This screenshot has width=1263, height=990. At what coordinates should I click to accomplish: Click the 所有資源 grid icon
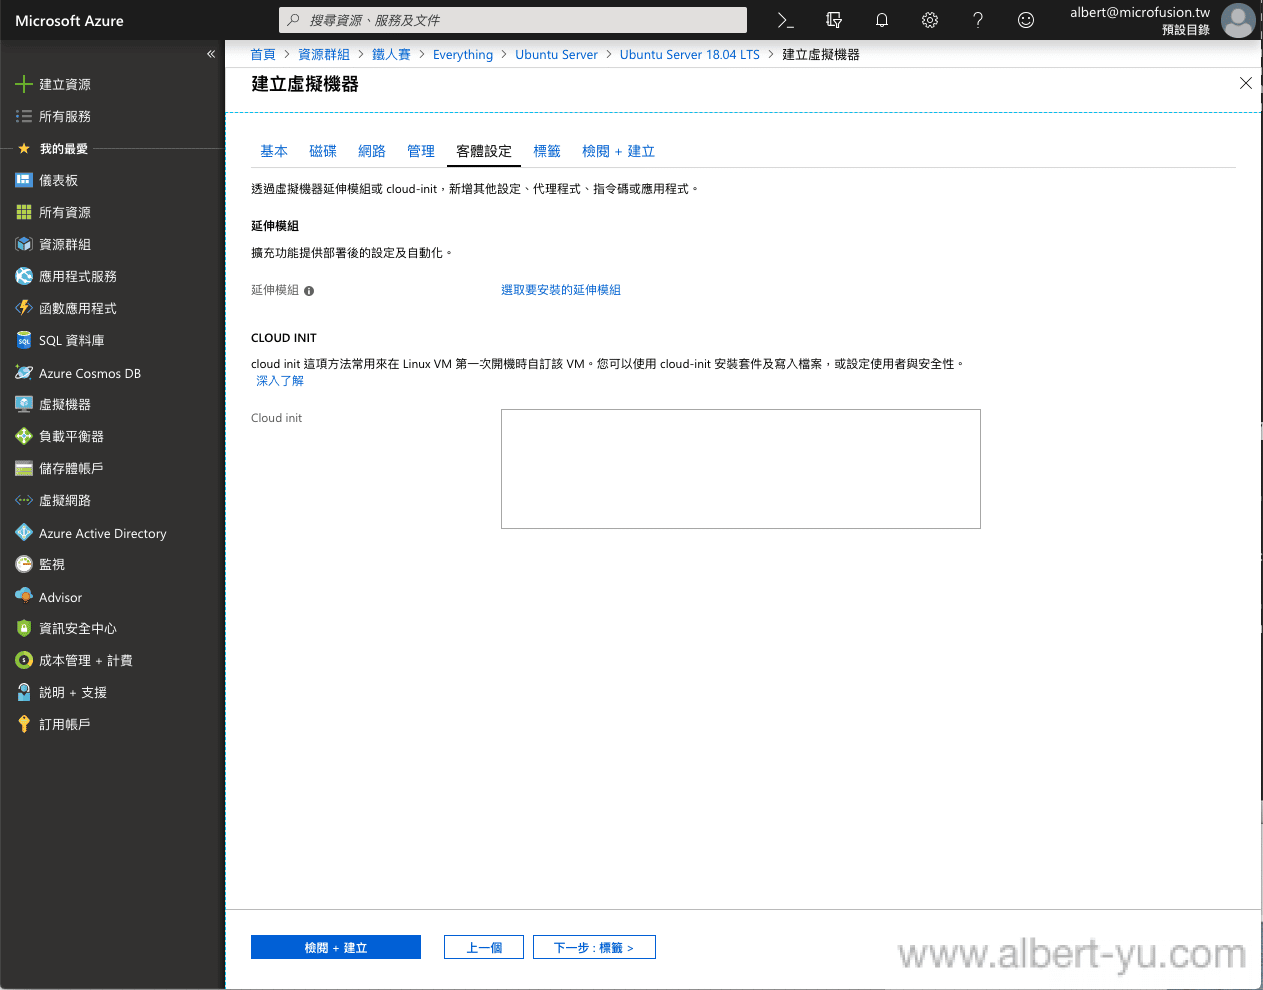pyautogui.click(x=24, y=213)
